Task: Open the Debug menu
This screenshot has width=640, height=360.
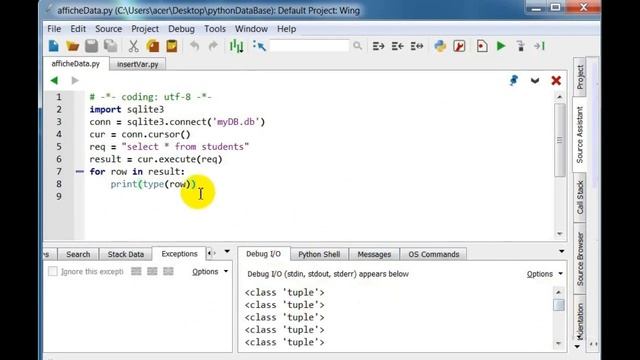Action: 181,29
